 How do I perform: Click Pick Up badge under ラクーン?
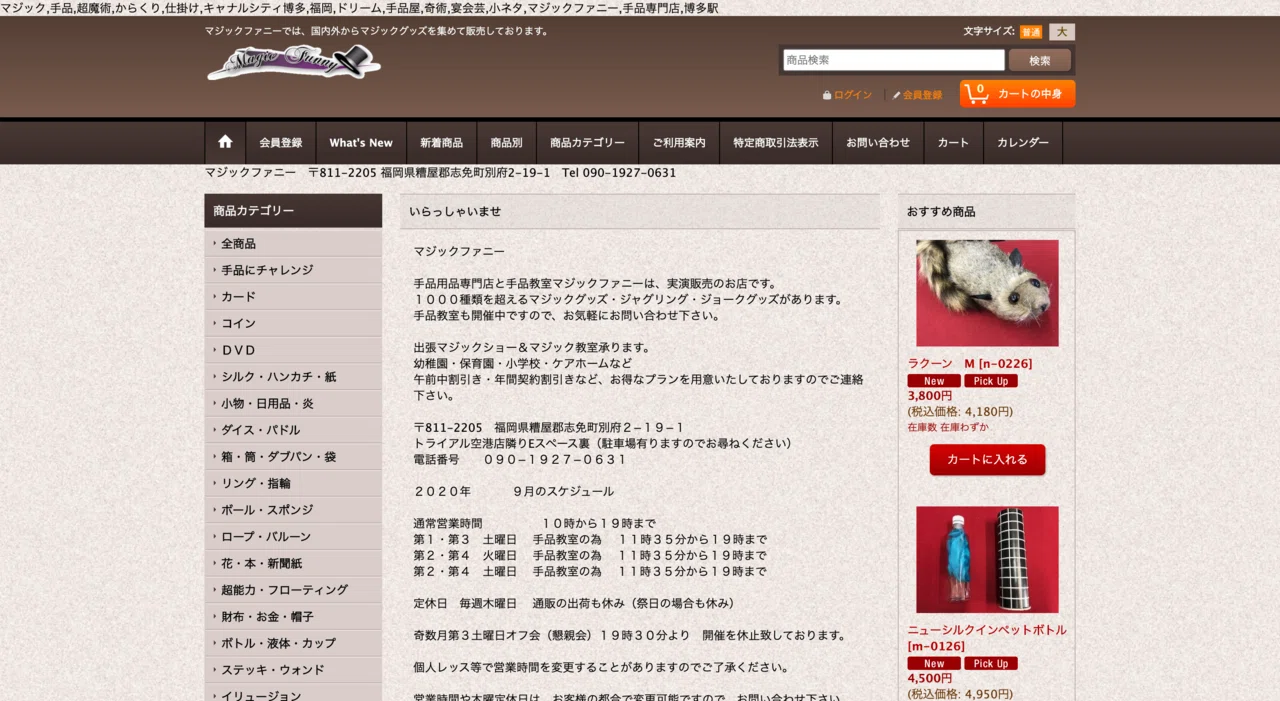pos(991,381)
